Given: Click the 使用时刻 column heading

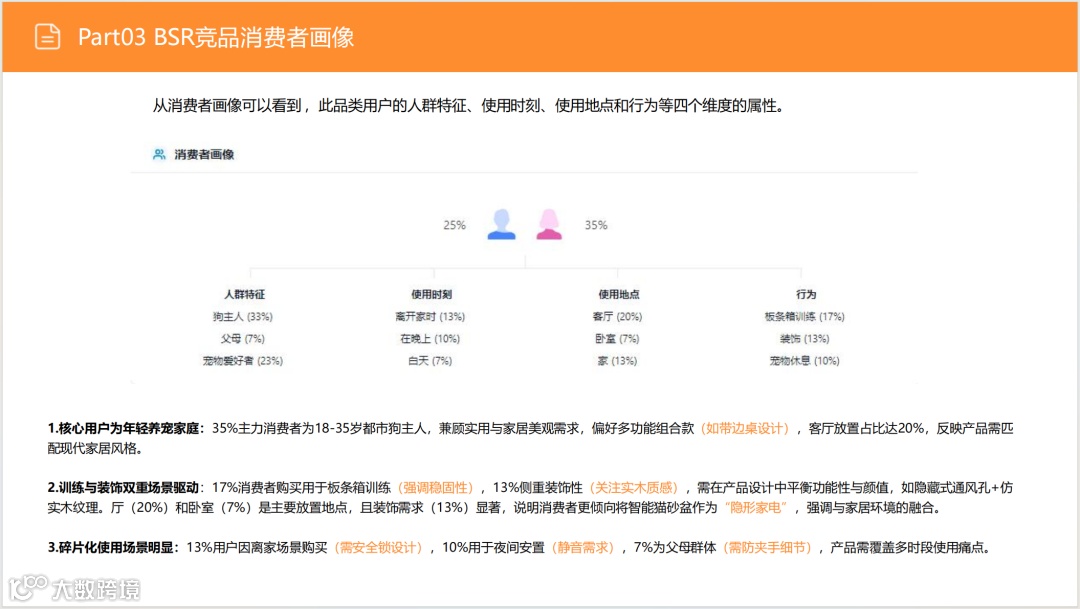Looking at the screenshot, I should coord(431,294).
